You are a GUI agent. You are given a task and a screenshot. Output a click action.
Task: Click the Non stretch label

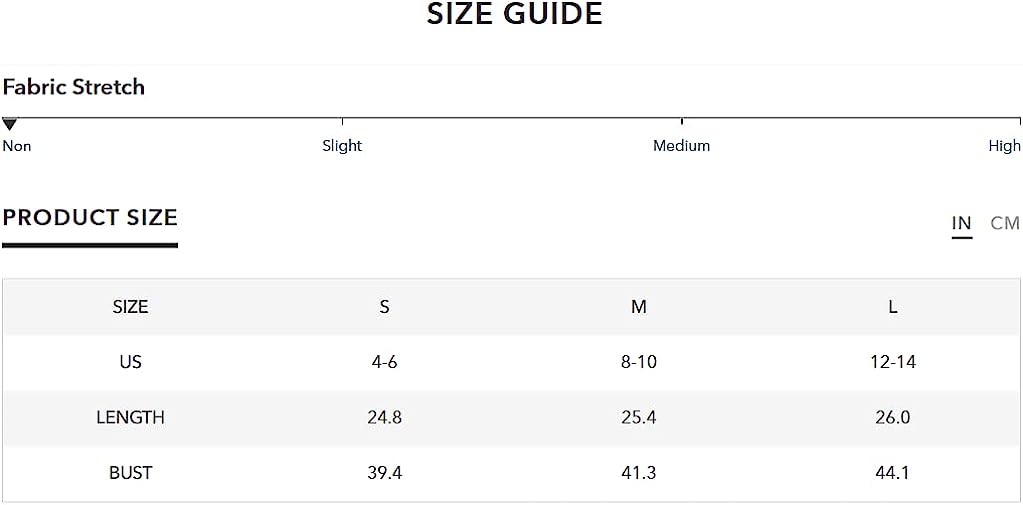tap(17, 145)
